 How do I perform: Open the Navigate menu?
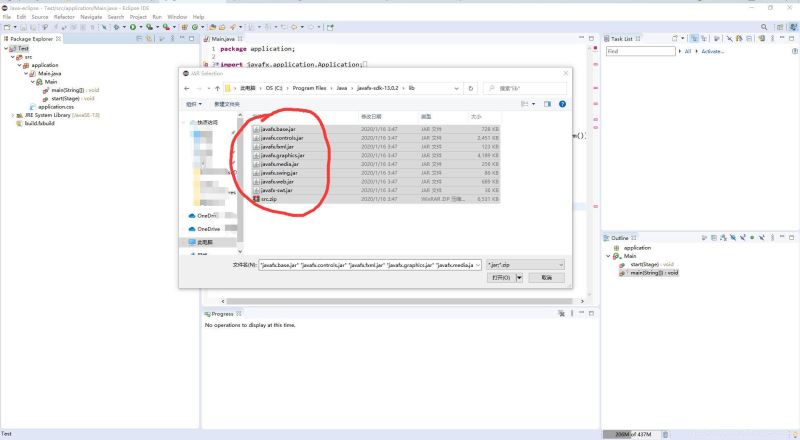click(x=91, y=17)
